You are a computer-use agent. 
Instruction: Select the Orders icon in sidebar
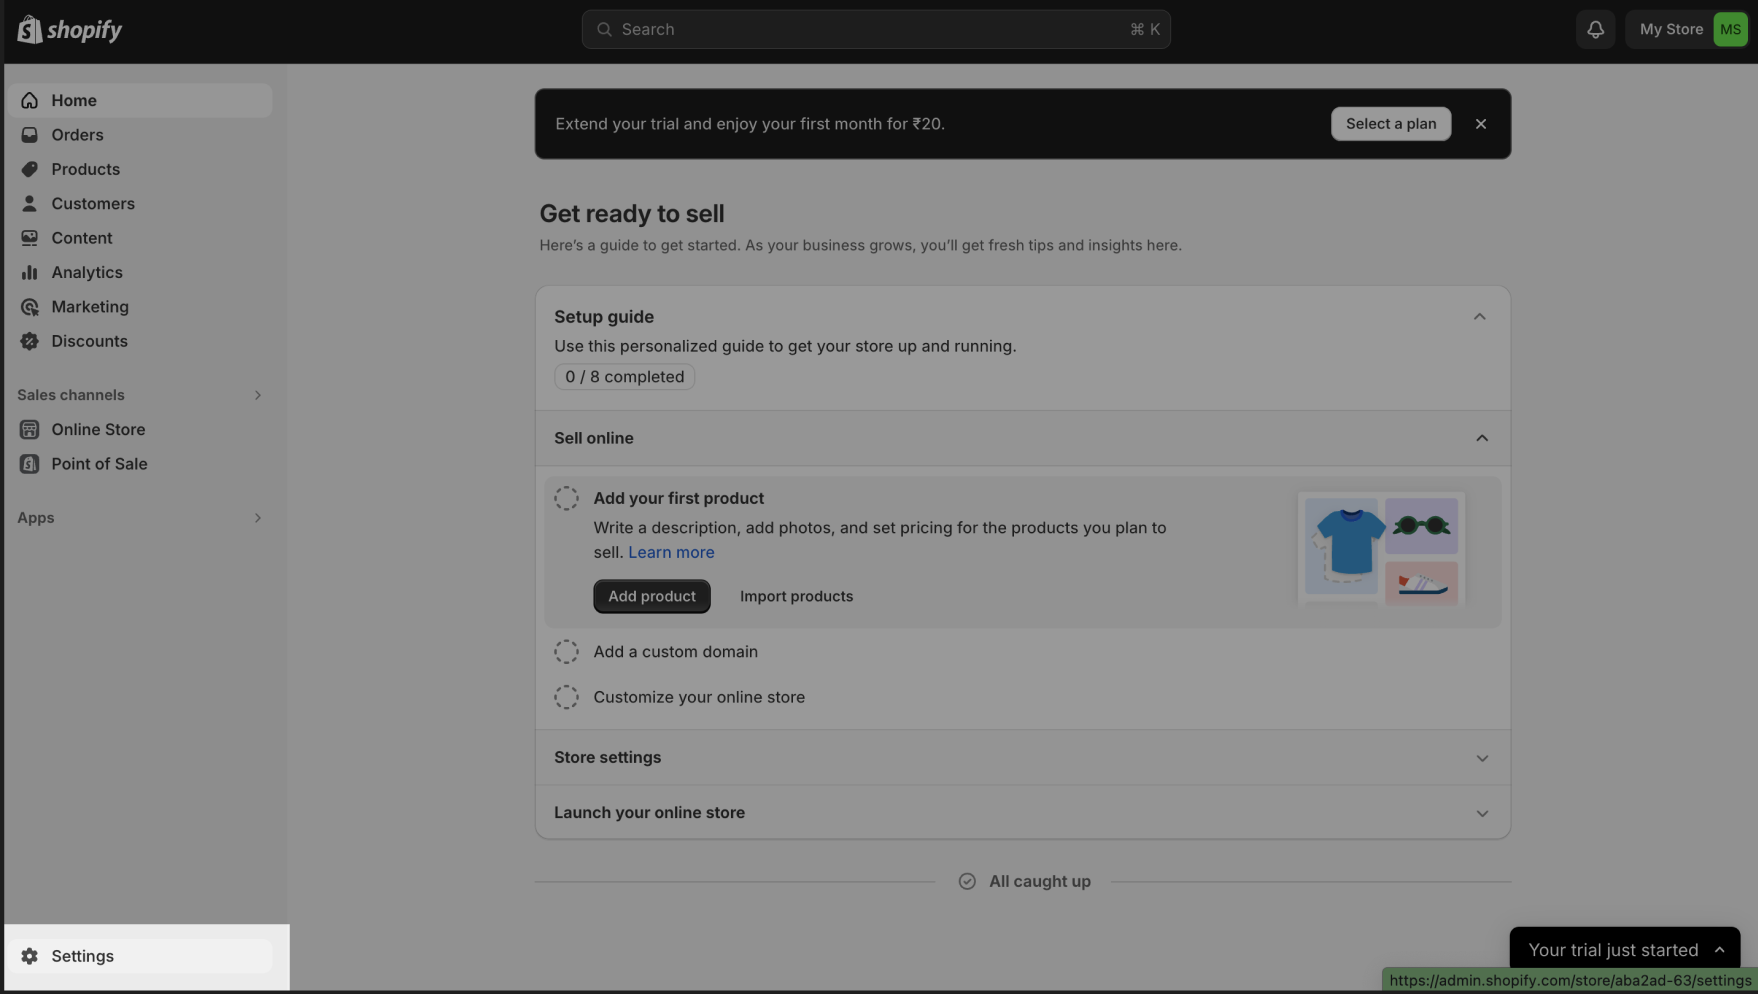[x=30, y=134]
